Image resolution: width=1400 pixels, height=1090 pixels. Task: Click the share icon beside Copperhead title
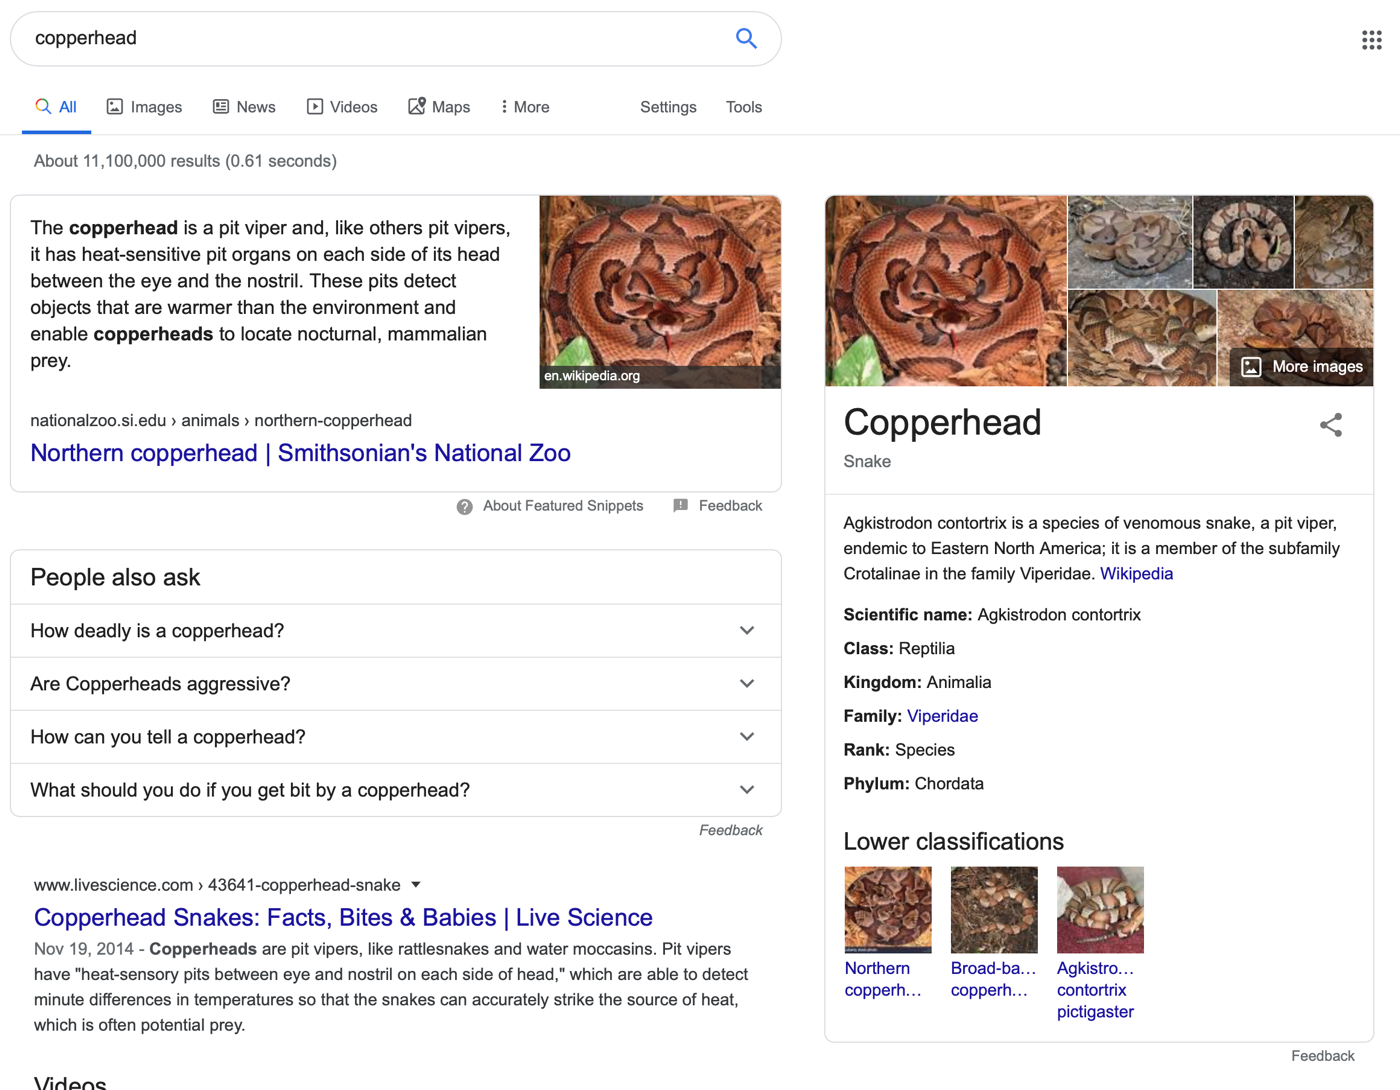1331,425
